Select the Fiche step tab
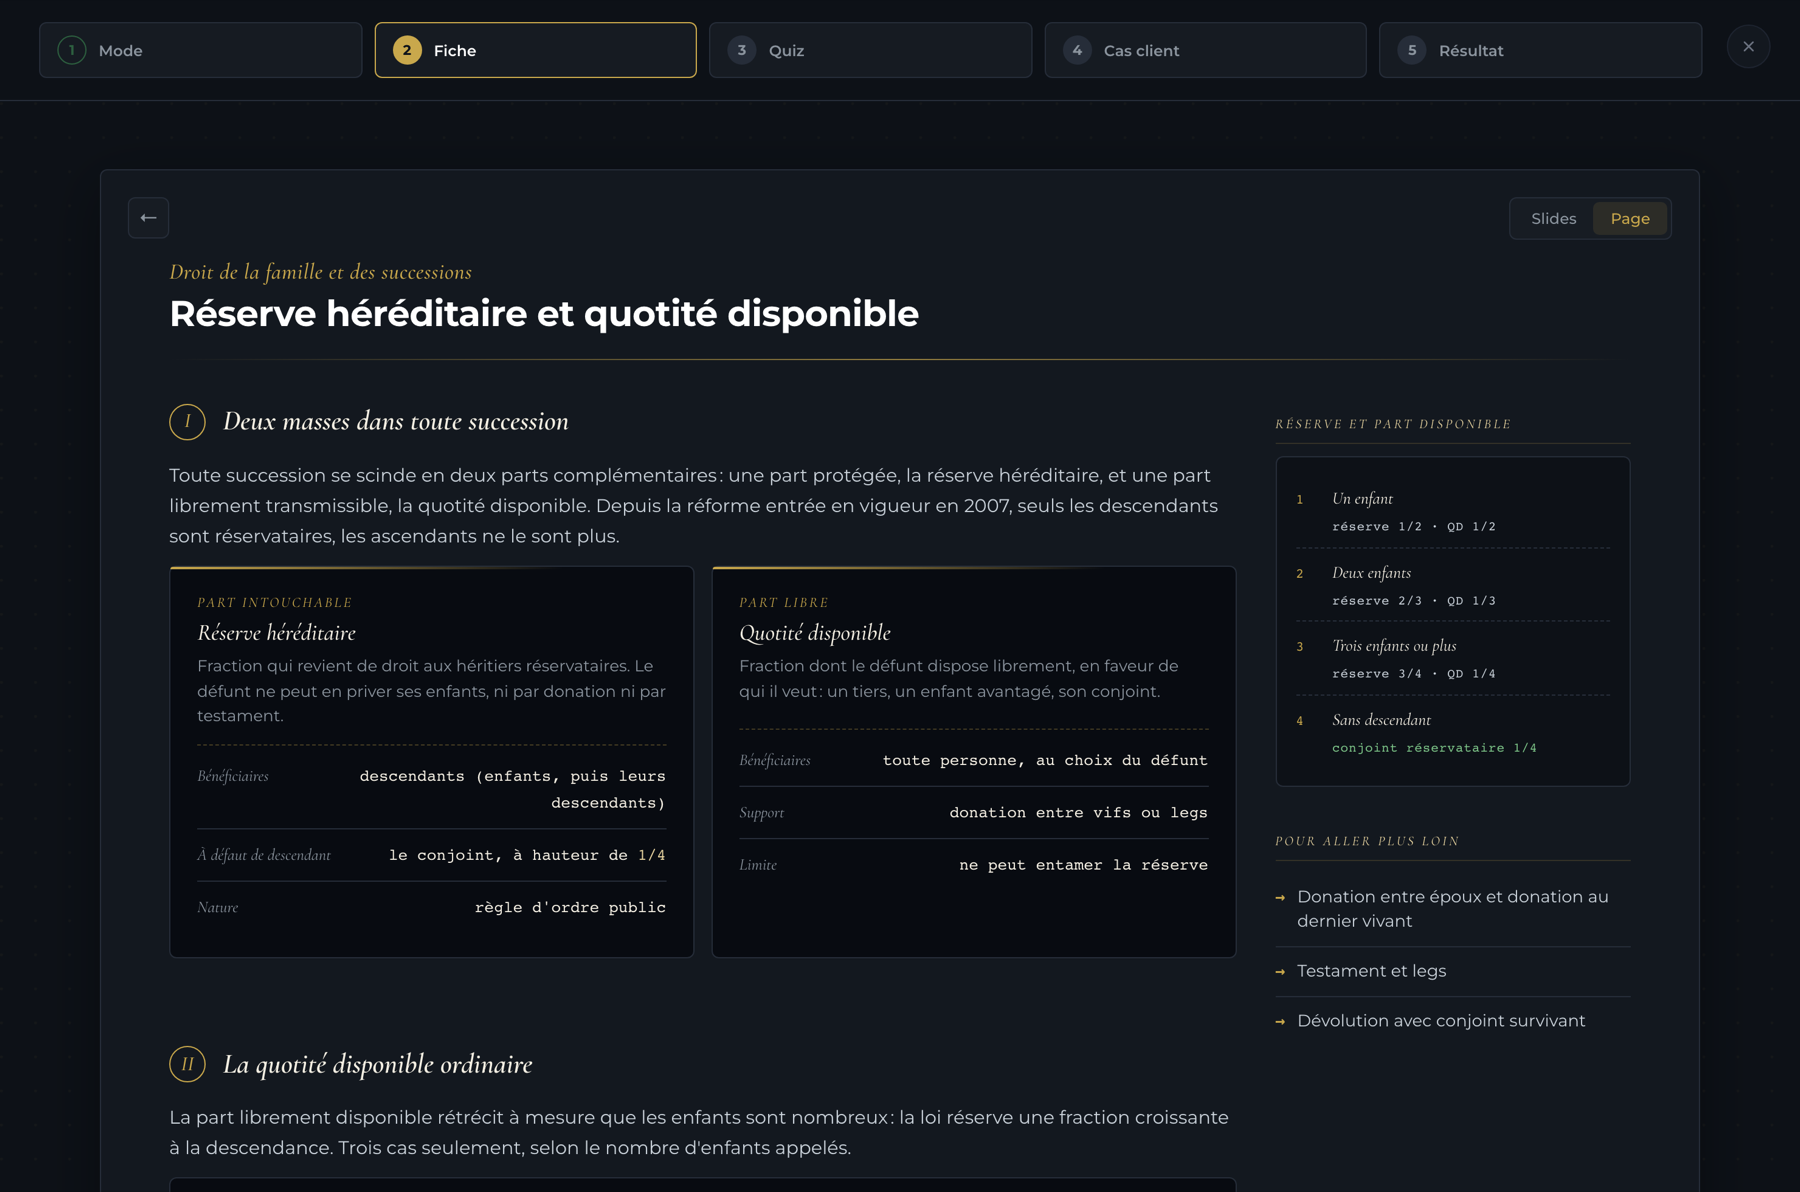 [535, 50]
